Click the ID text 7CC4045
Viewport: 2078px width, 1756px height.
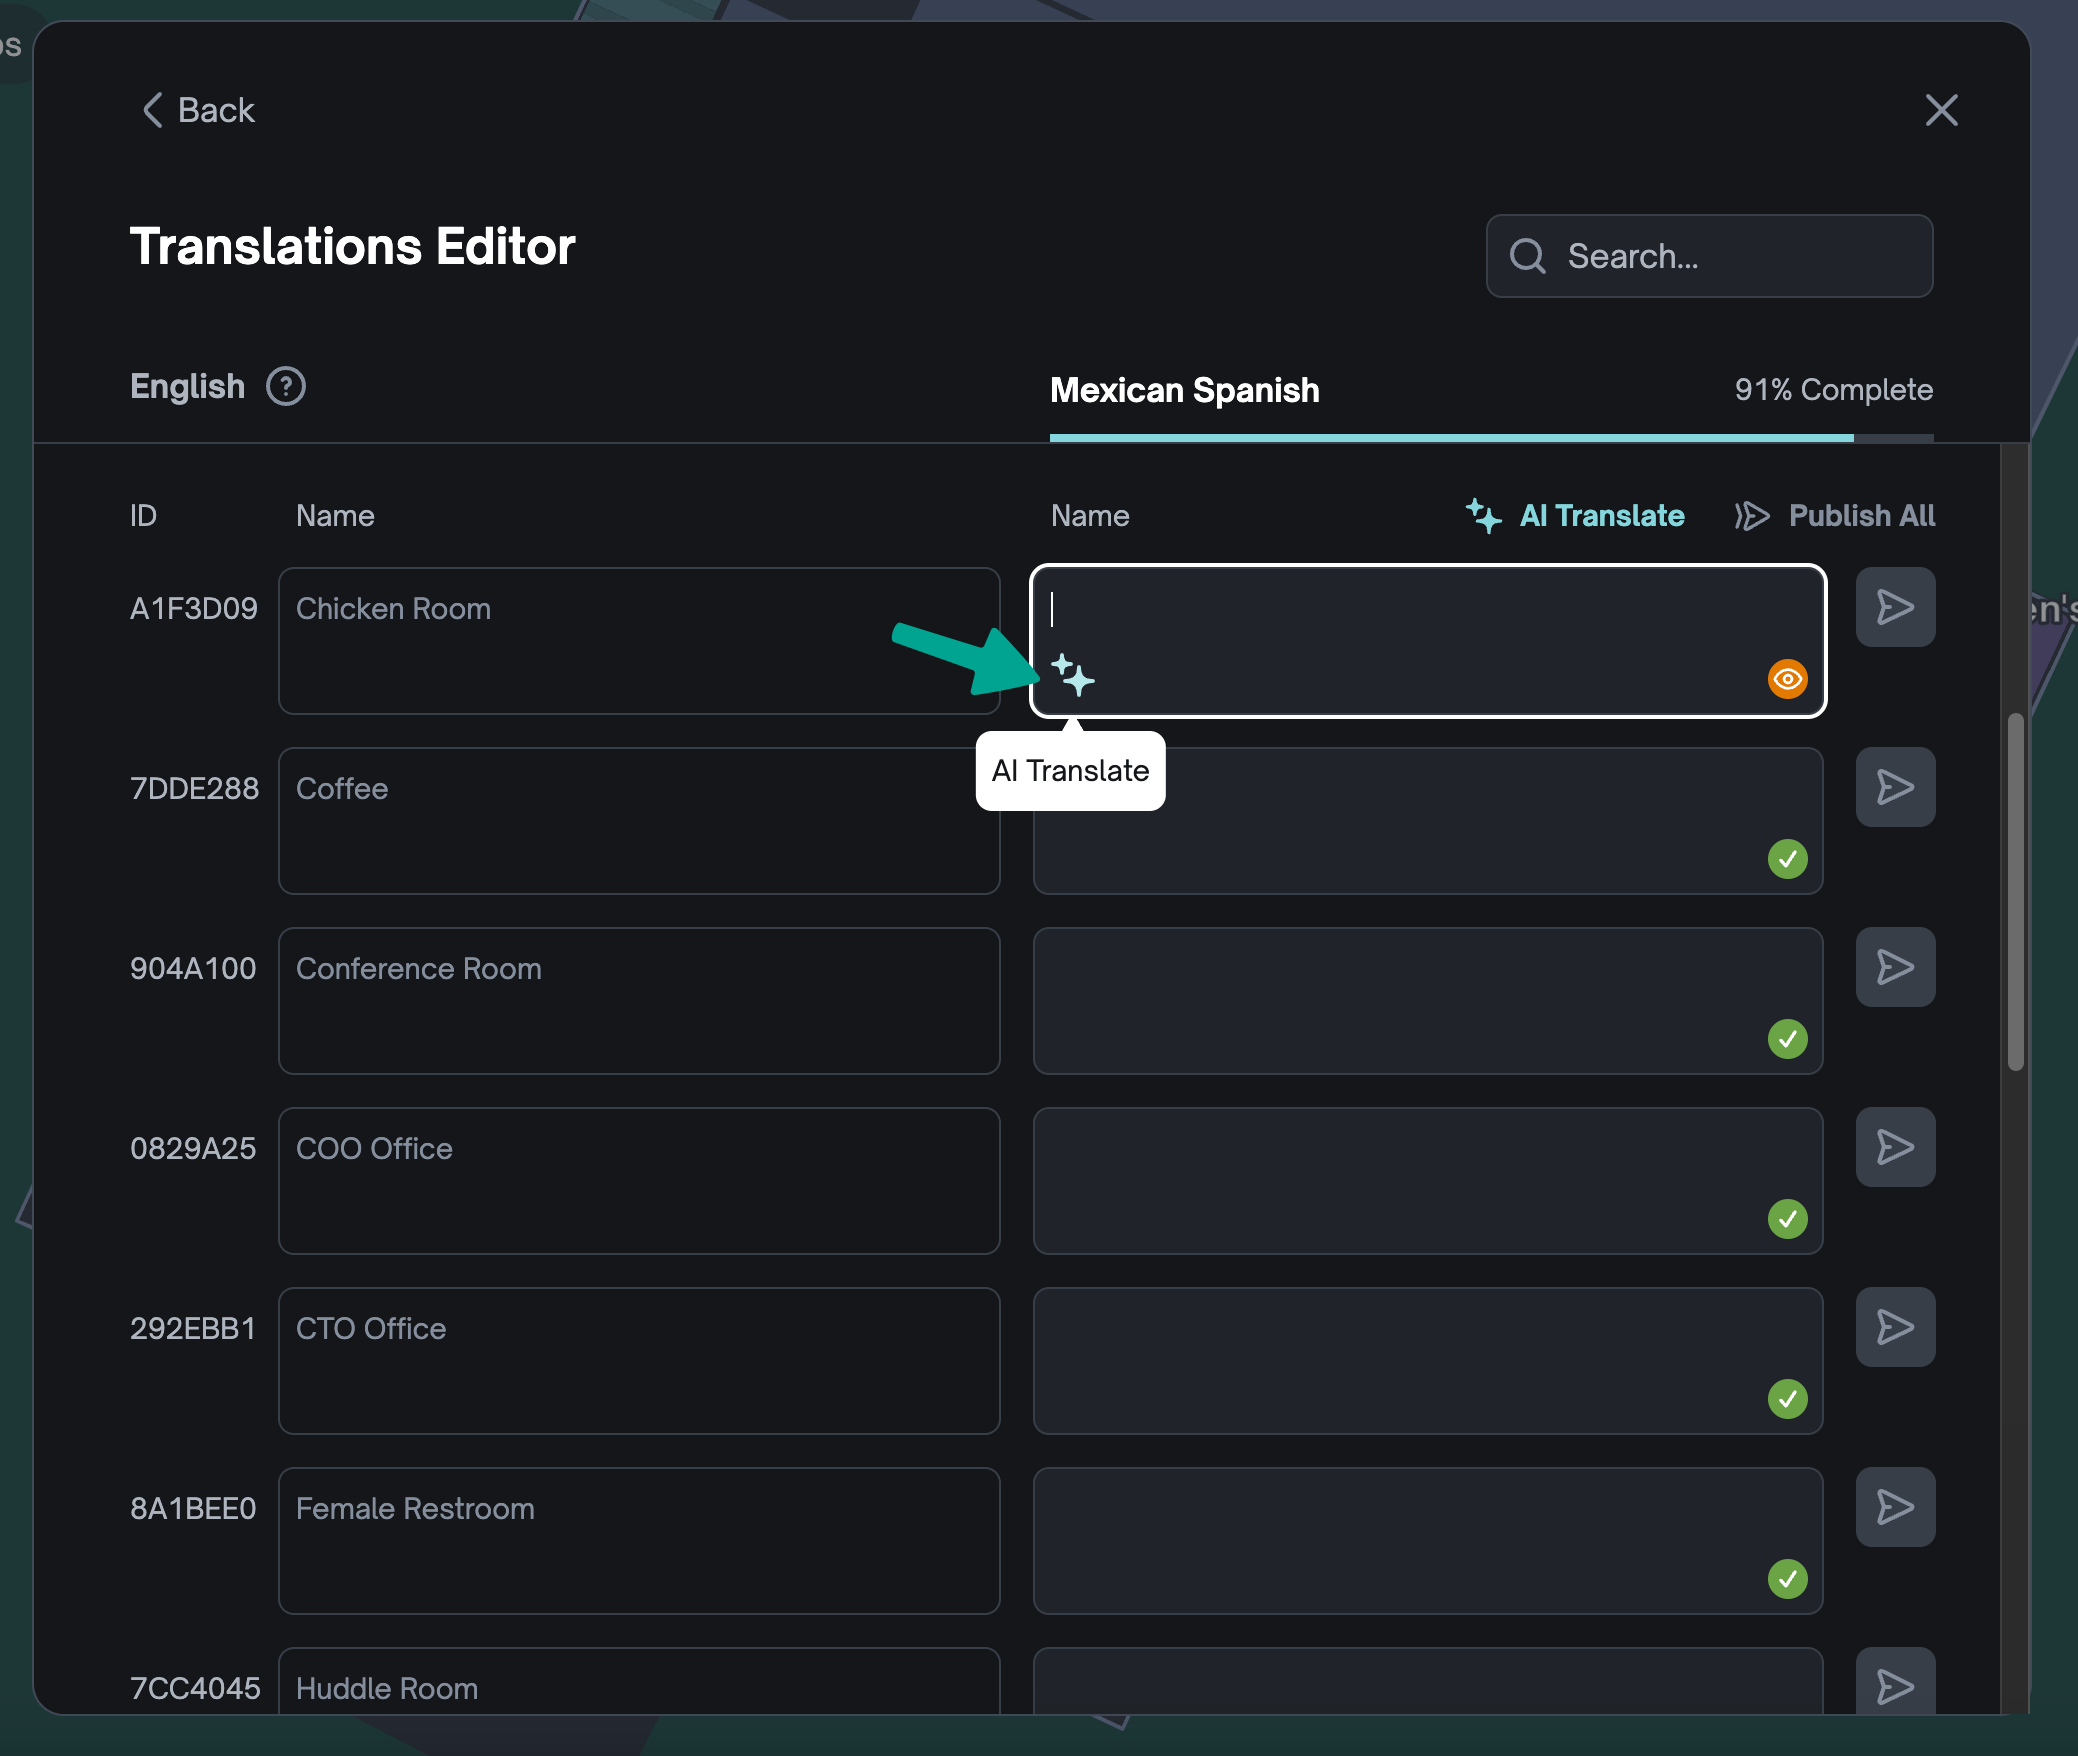(195, 1688)
